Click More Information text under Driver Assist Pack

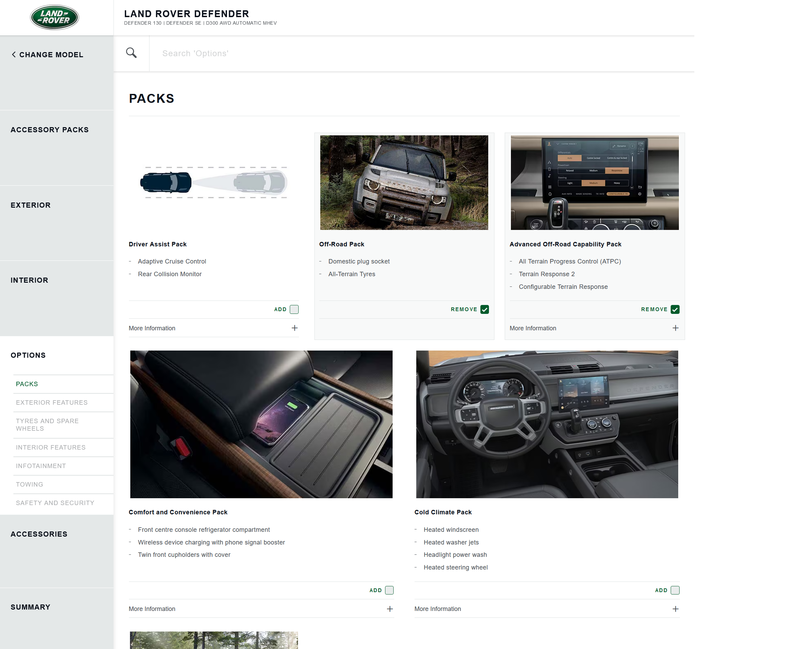(x=152, y=328)
